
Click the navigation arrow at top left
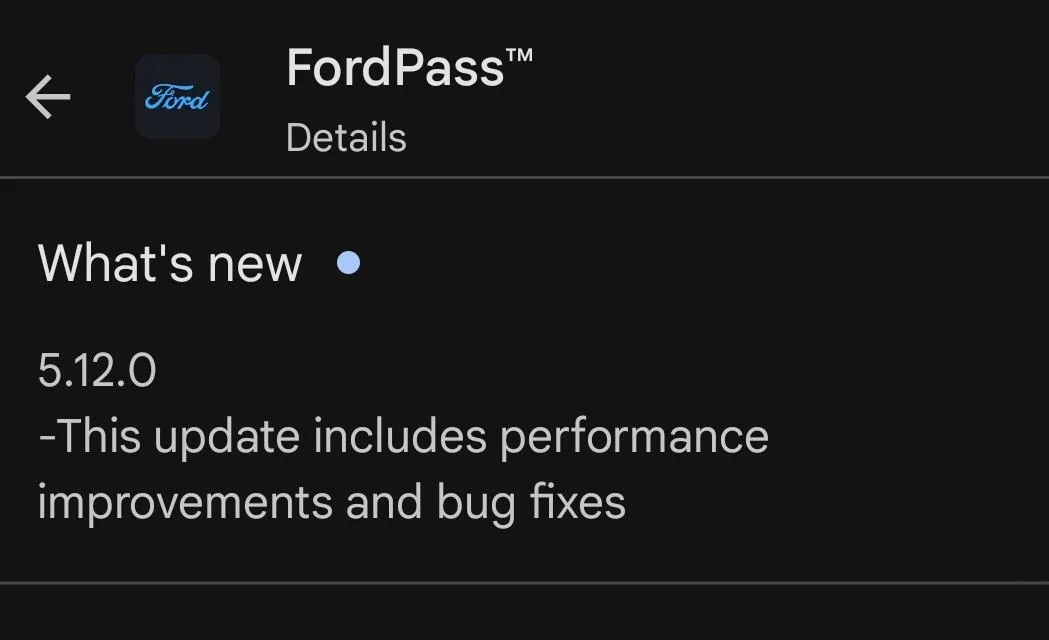(47, 97)
